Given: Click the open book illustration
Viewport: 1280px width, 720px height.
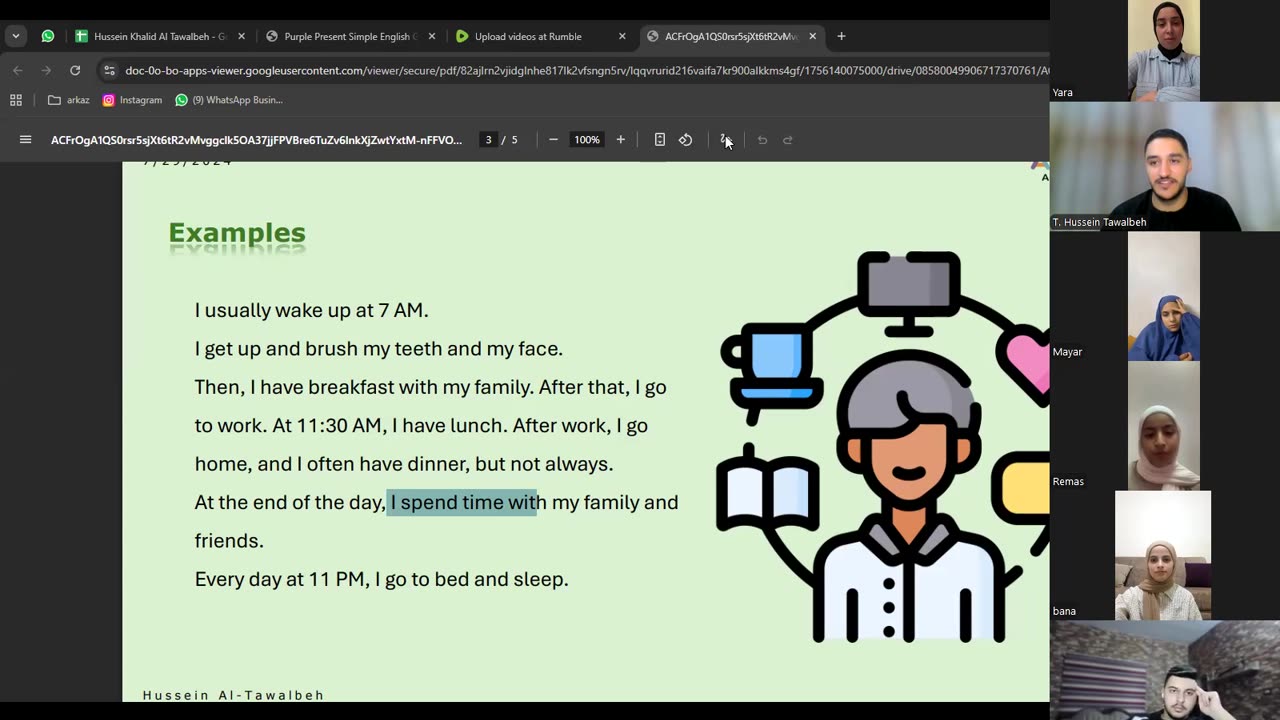Looking at the screenshot, I should coord(767,492).
